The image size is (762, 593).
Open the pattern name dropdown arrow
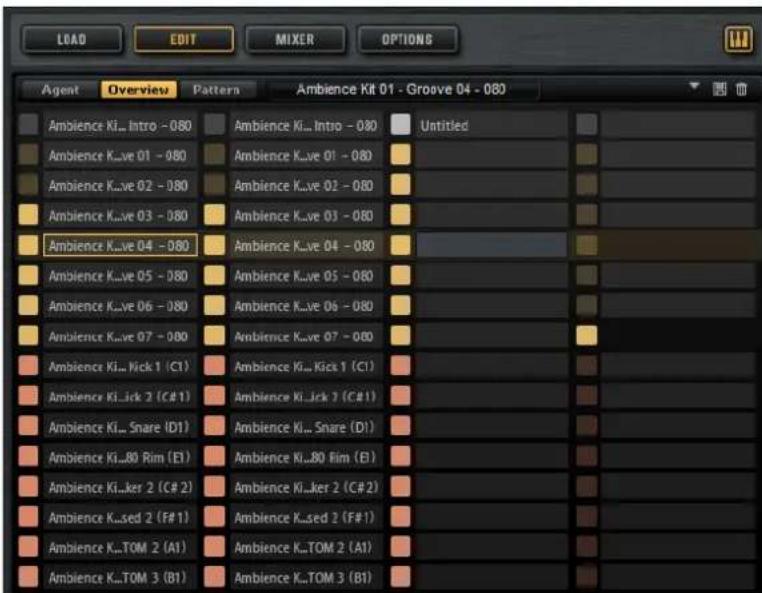[694, 86]
